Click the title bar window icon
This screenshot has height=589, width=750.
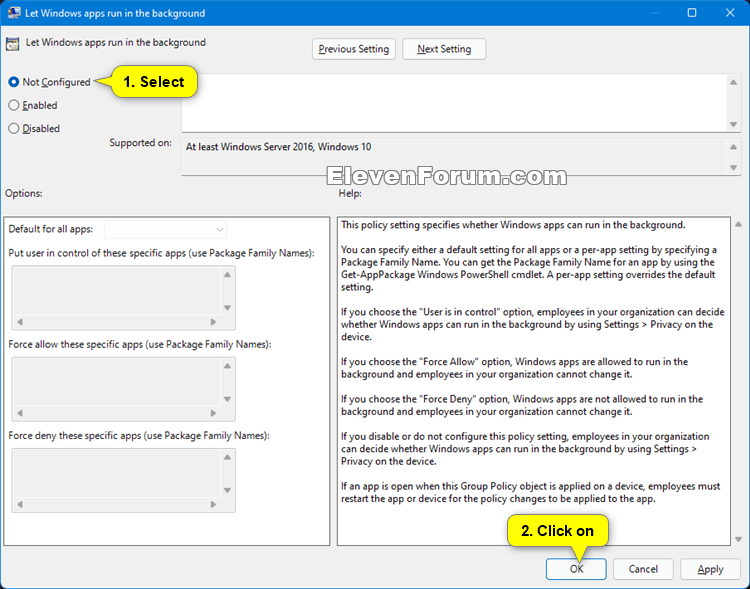pos(14,13)
